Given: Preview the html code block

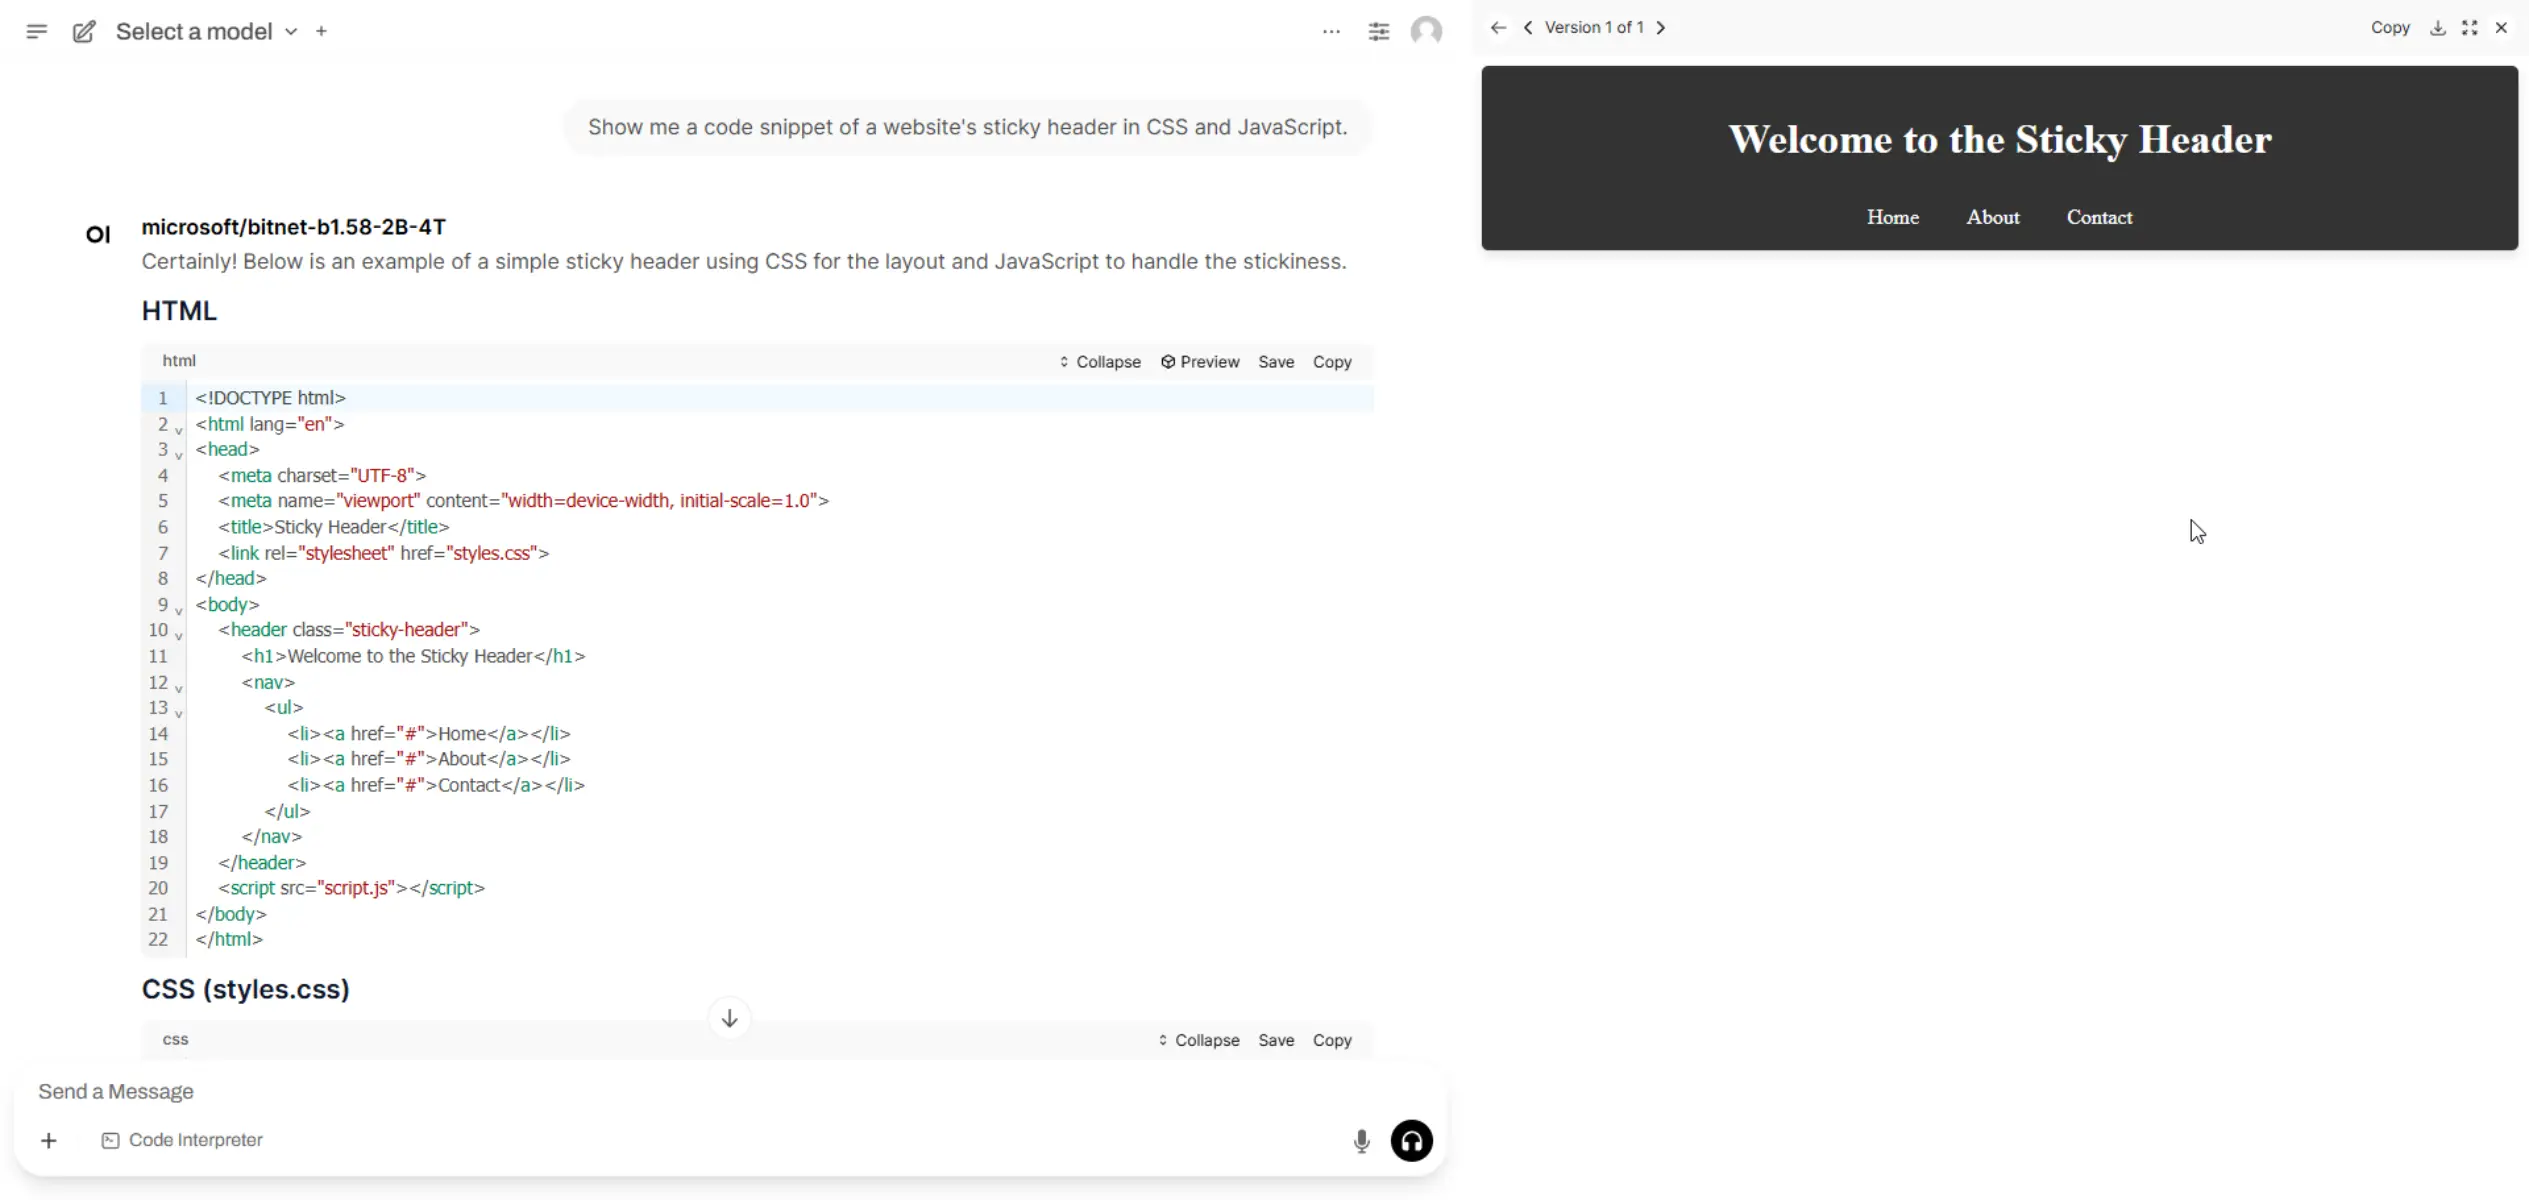Looking at the screenshot, I should coord(1200,362).
